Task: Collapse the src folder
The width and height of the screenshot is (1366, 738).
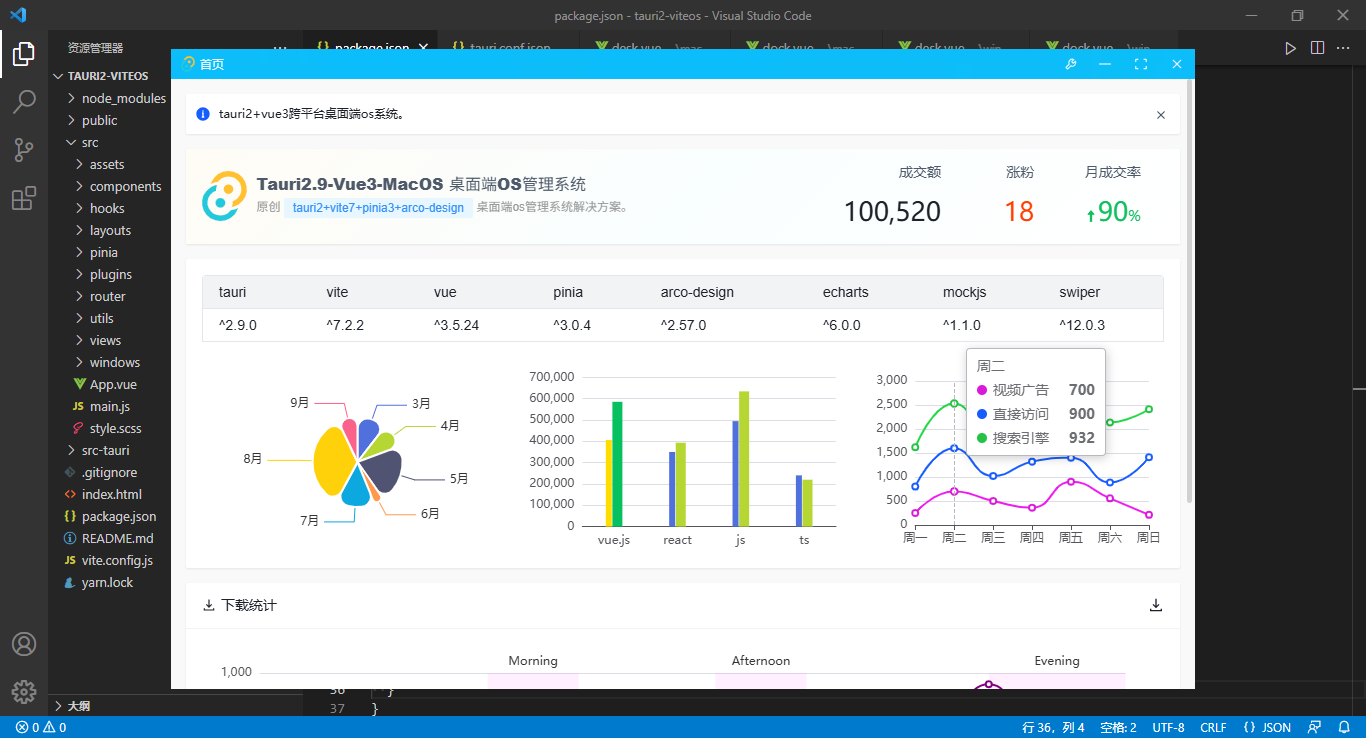Action: point(71,142)
